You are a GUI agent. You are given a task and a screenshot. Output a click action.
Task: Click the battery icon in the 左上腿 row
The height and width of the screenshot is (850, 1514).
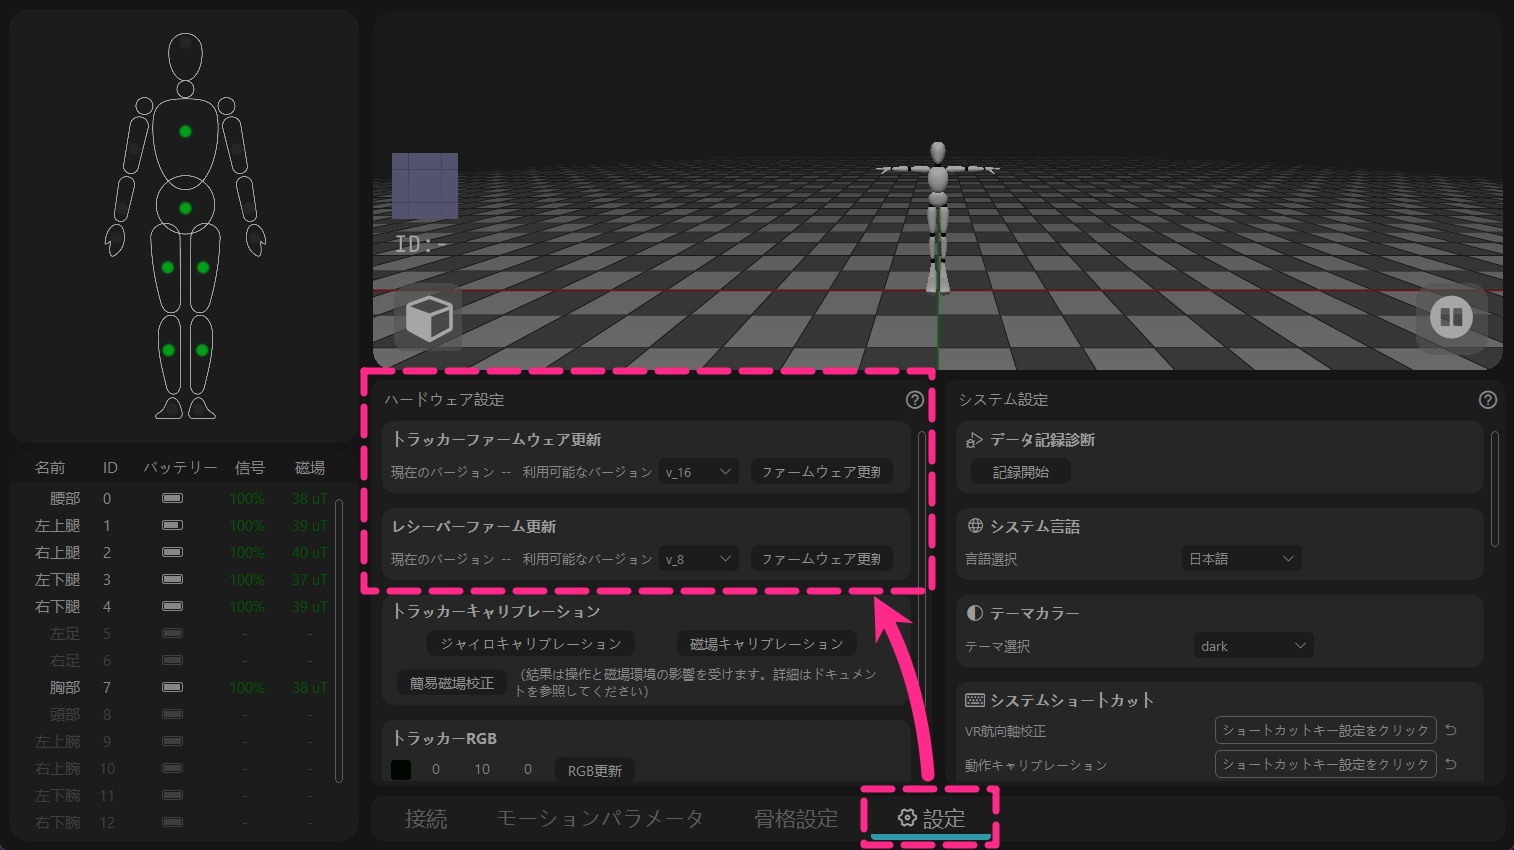(x=173, y=525)
